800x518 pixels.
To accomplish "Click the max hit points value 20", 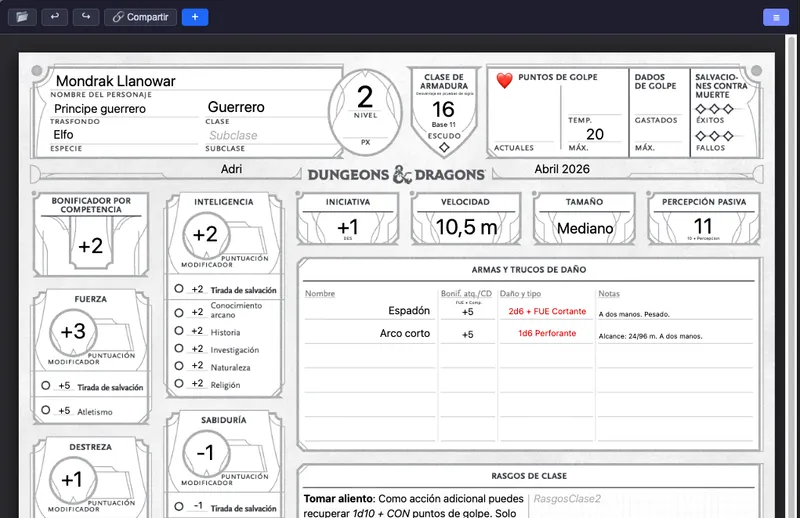I will [594, 134].
